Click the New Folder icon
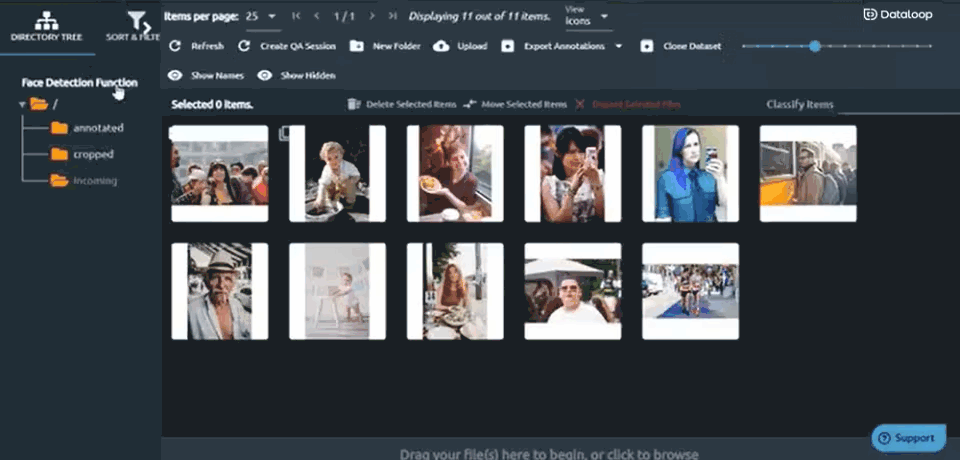960x460 pixels. pos(357,46)
